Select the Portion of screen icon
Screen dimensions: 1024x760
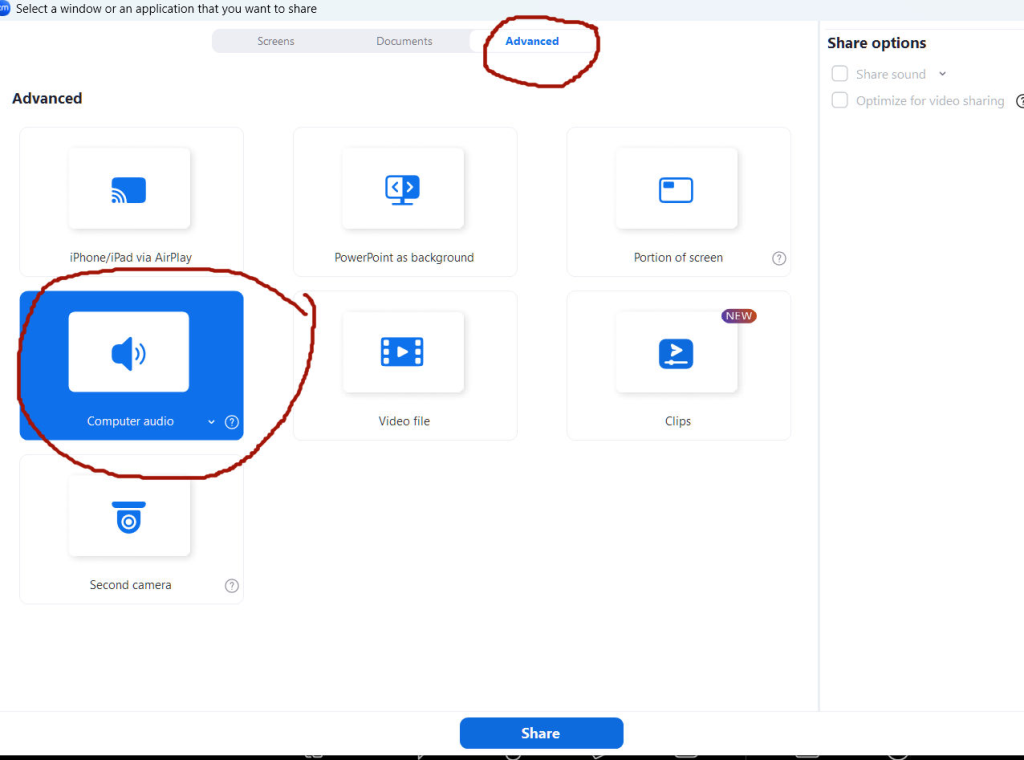(x=676, y=189)
